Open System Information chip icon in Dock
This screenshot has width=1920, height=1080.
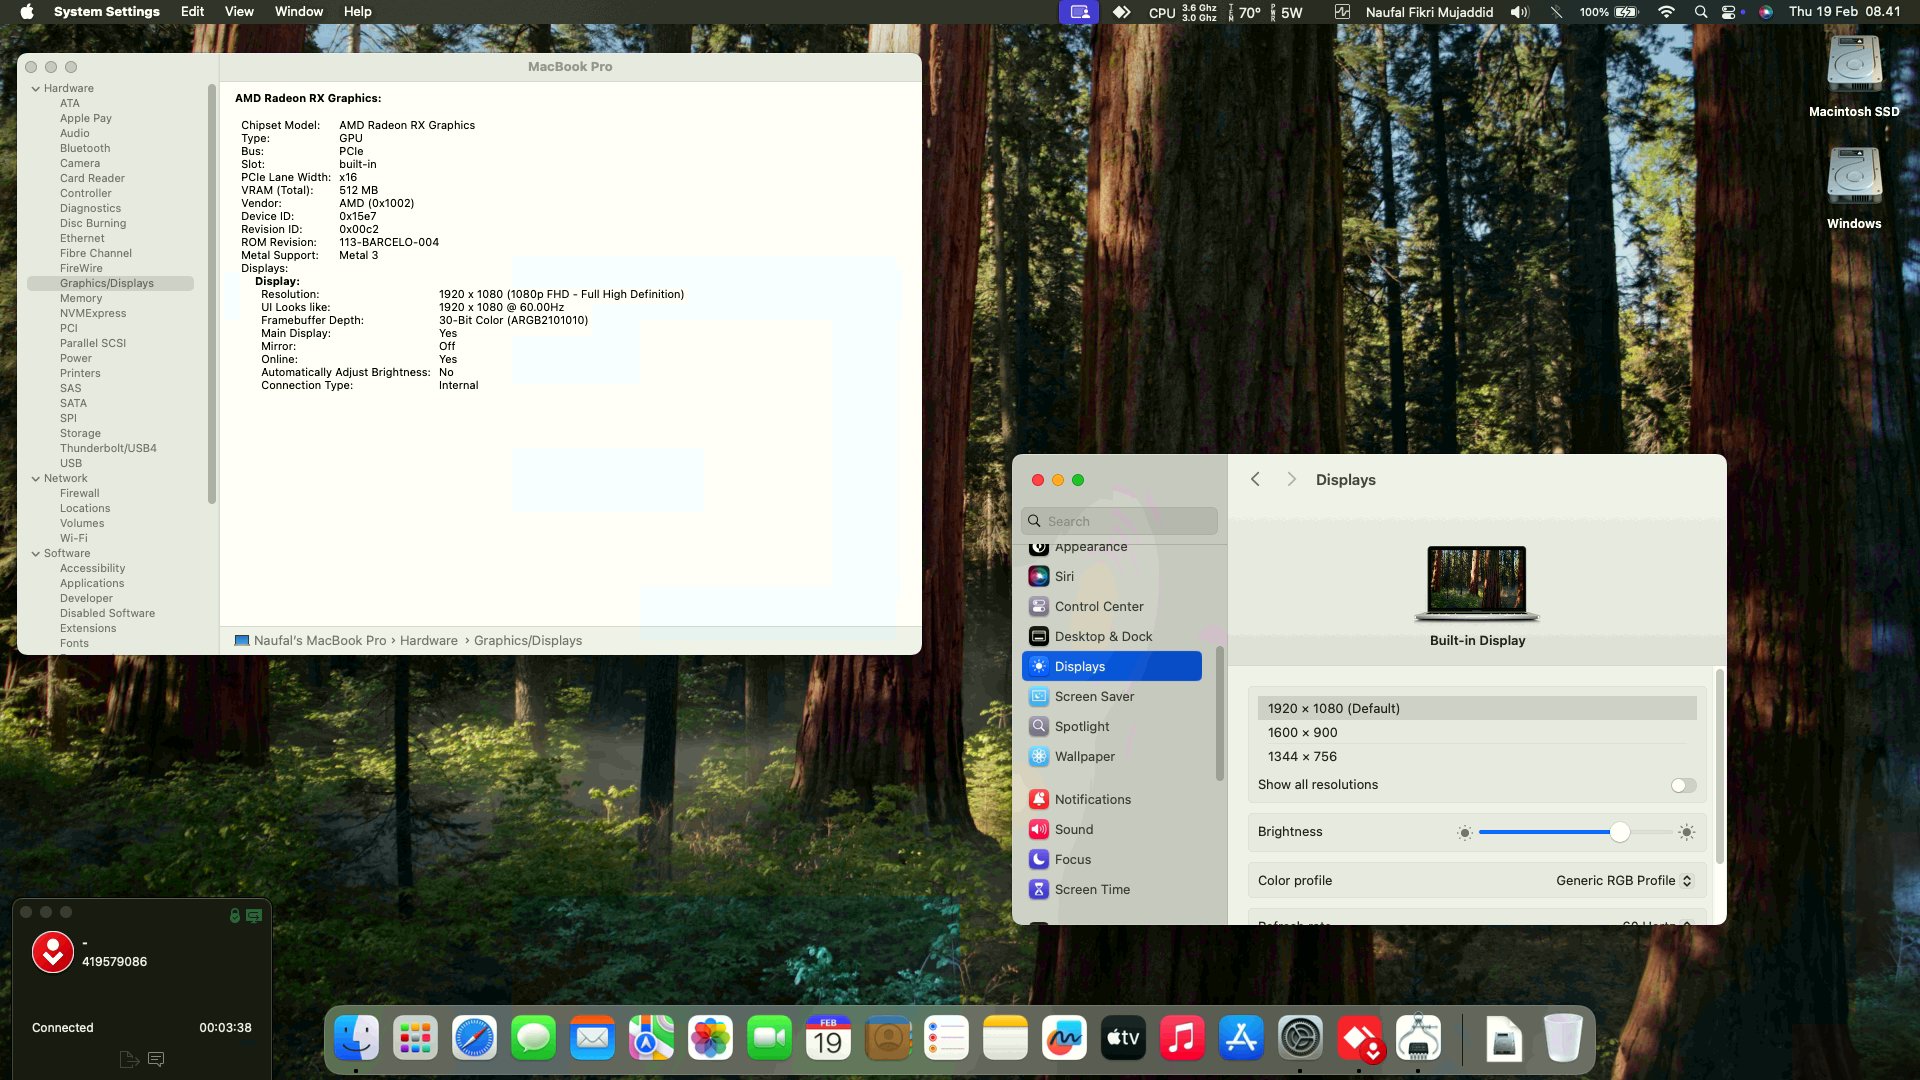(1418, 1039)
